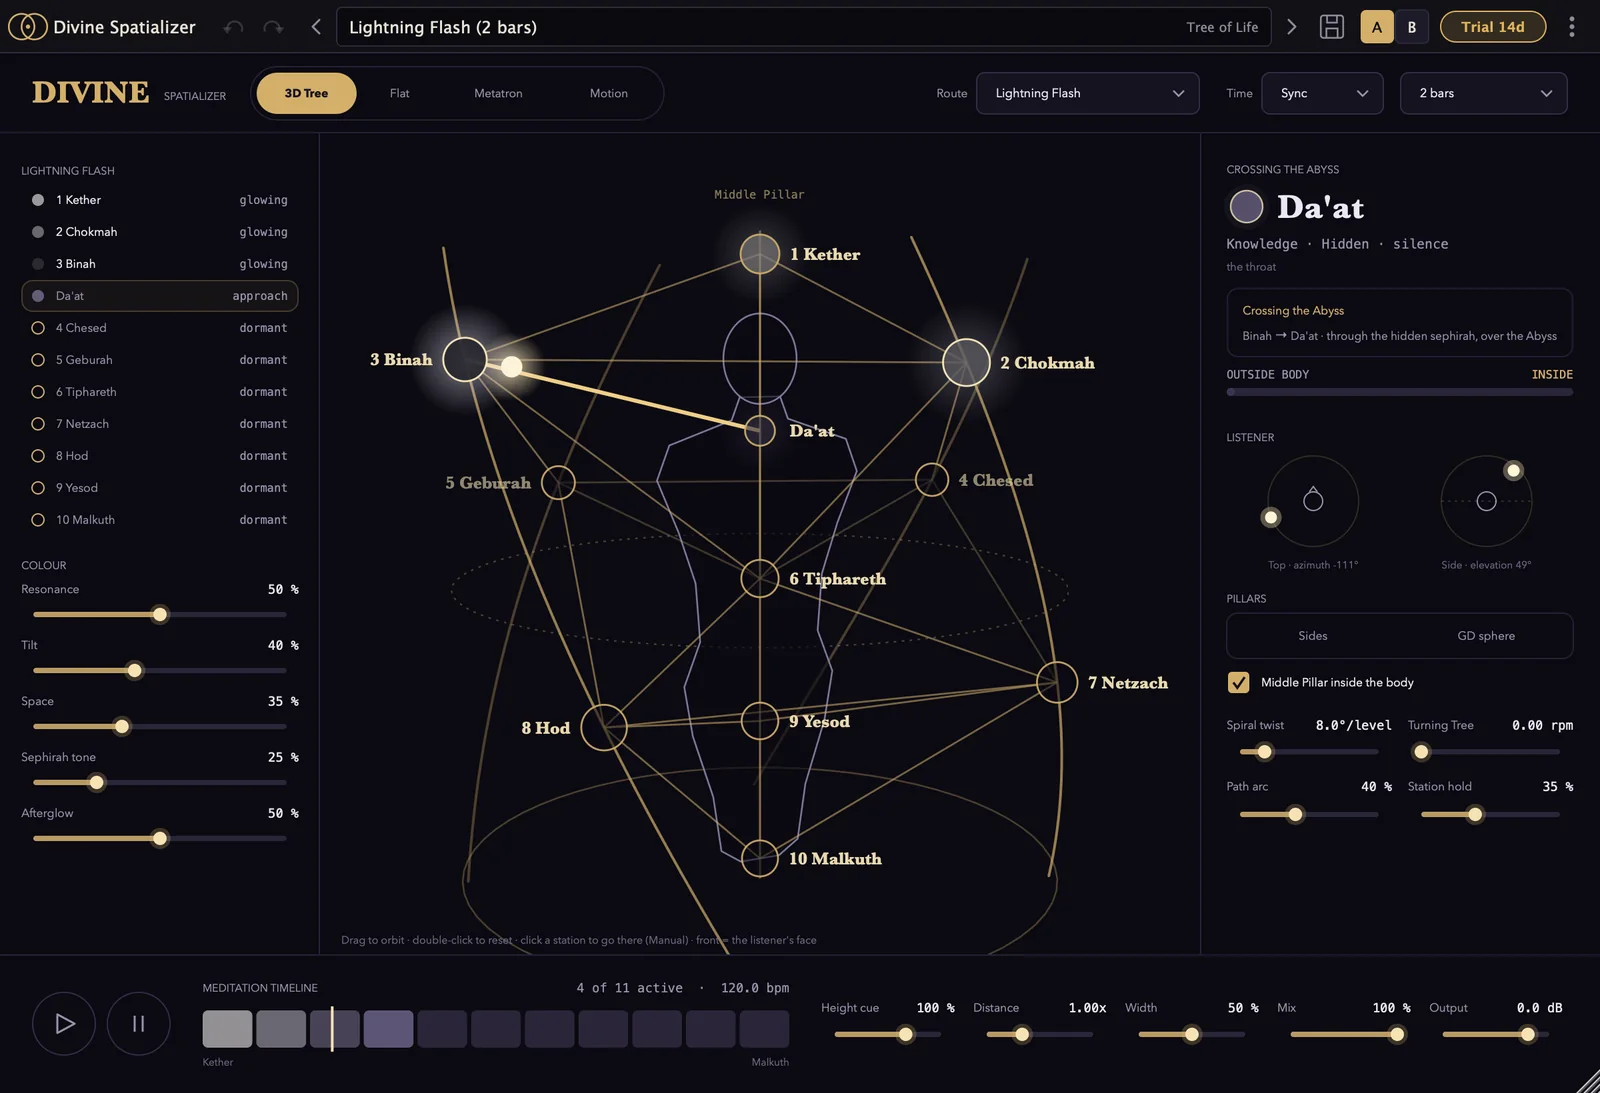Viewport: 1600px width, 1093px height.
Task: Select the Tiphareth node in tree
Action: click(x=760, y=578)
